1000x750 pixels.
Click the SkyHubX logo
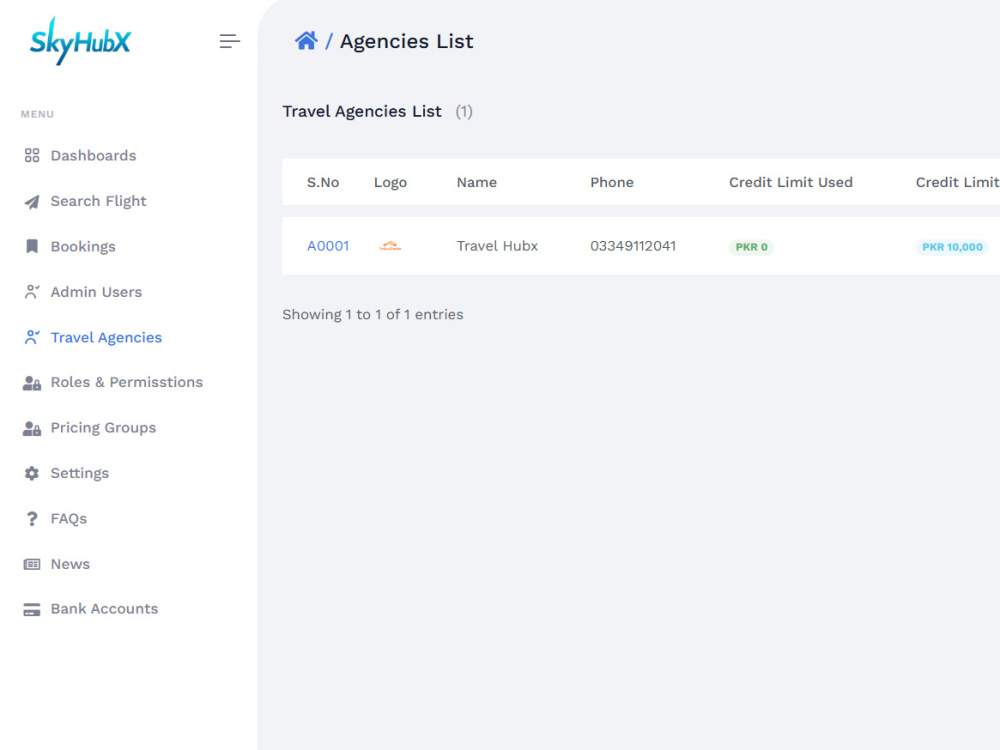tap(80, 41)
